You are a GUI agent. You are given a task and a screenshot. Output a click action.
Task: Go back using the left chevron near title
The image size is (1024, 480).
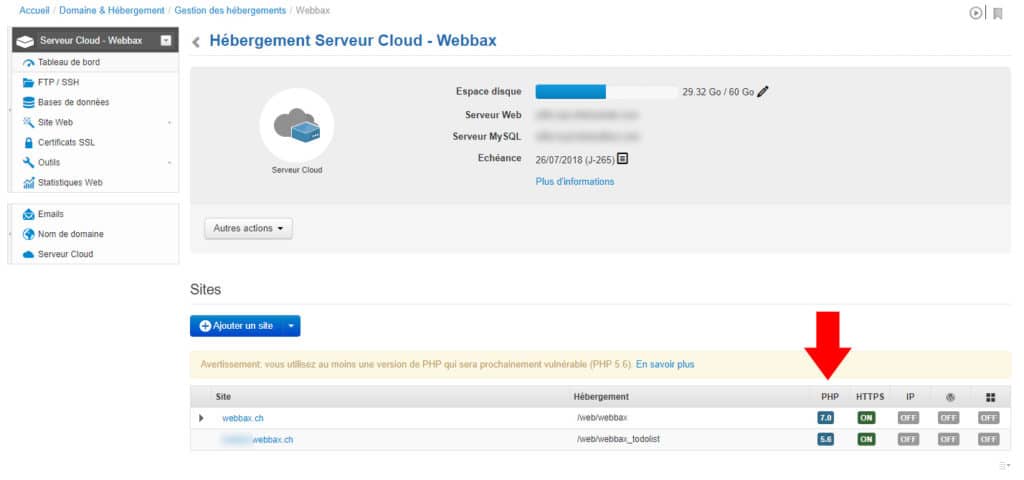tap(196, 42)
